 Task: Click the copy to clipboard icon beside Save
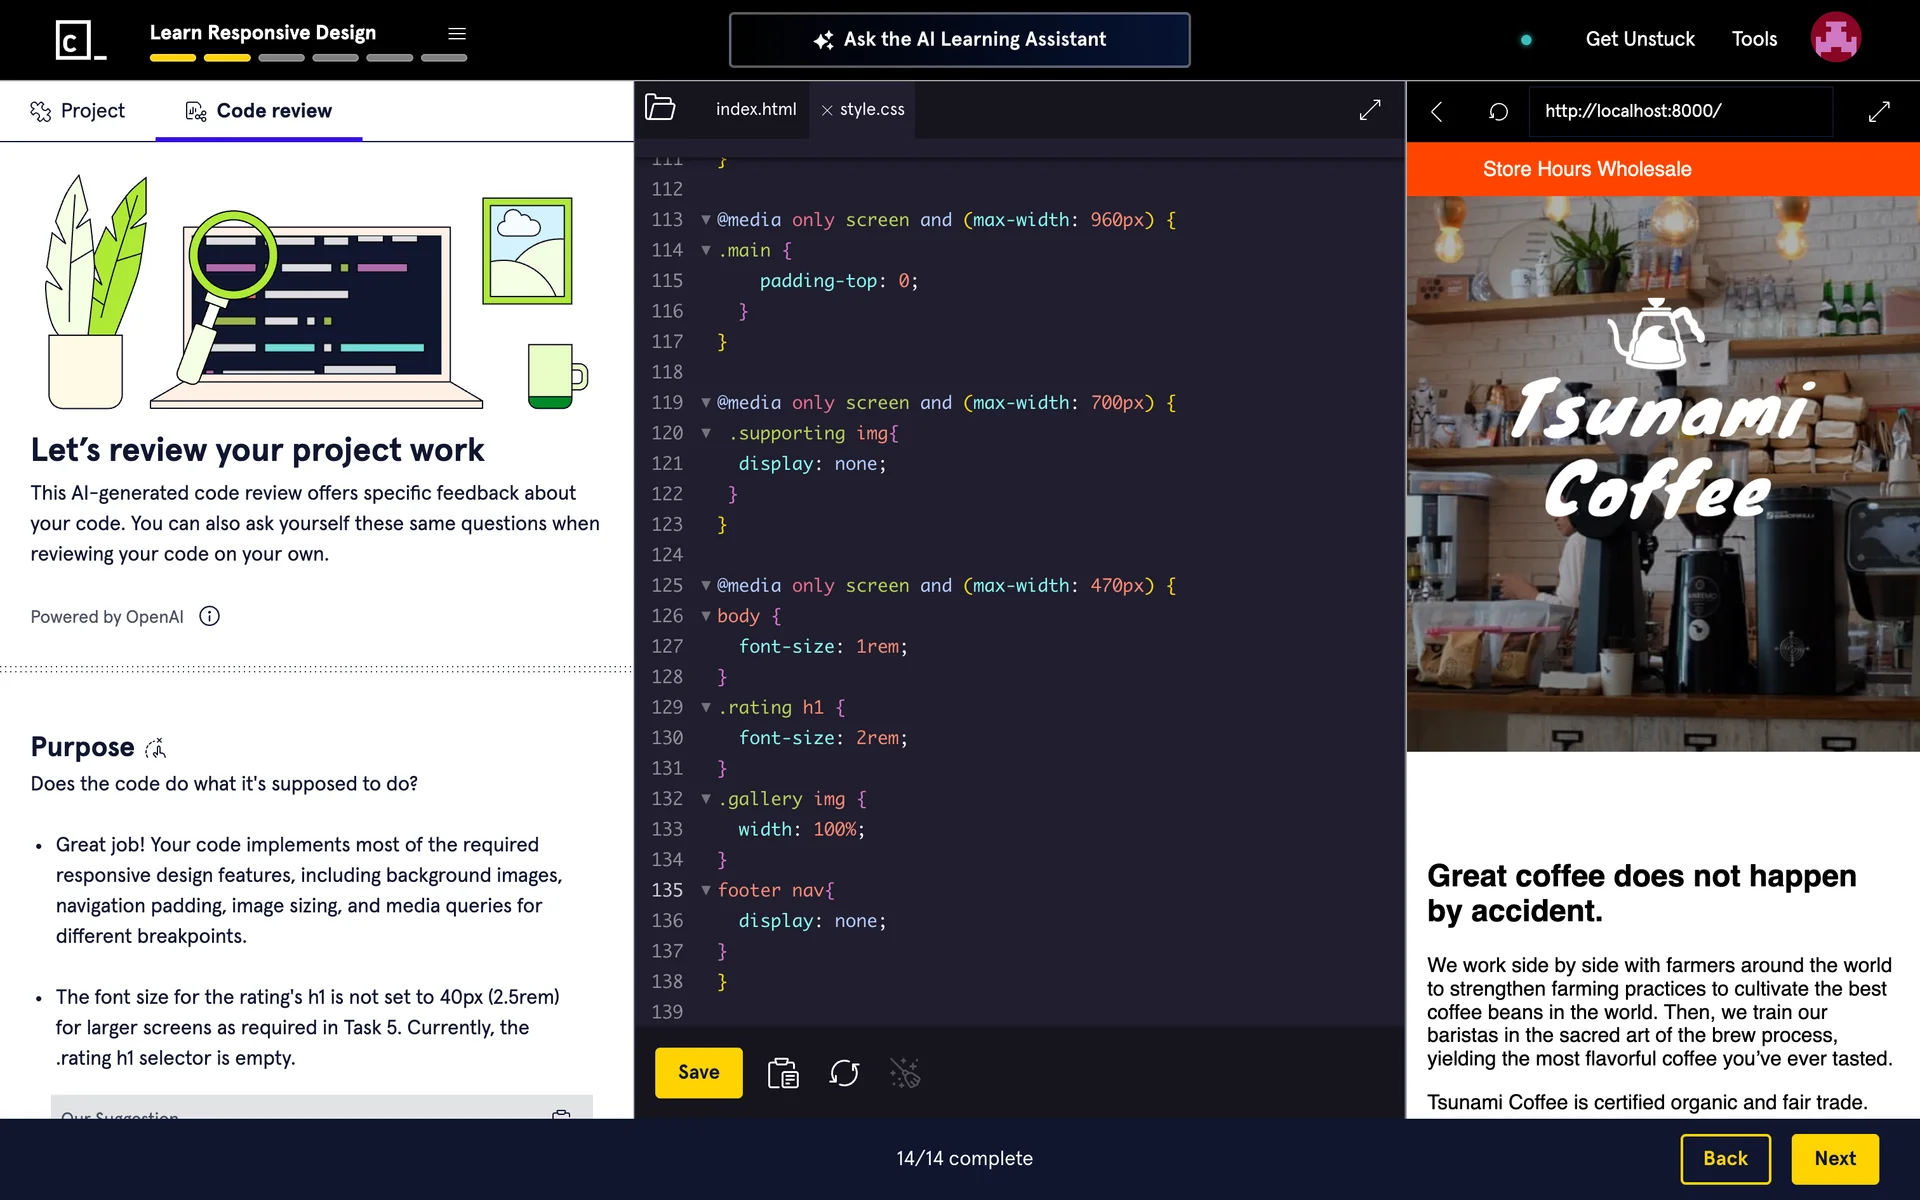coord(783,1073)
